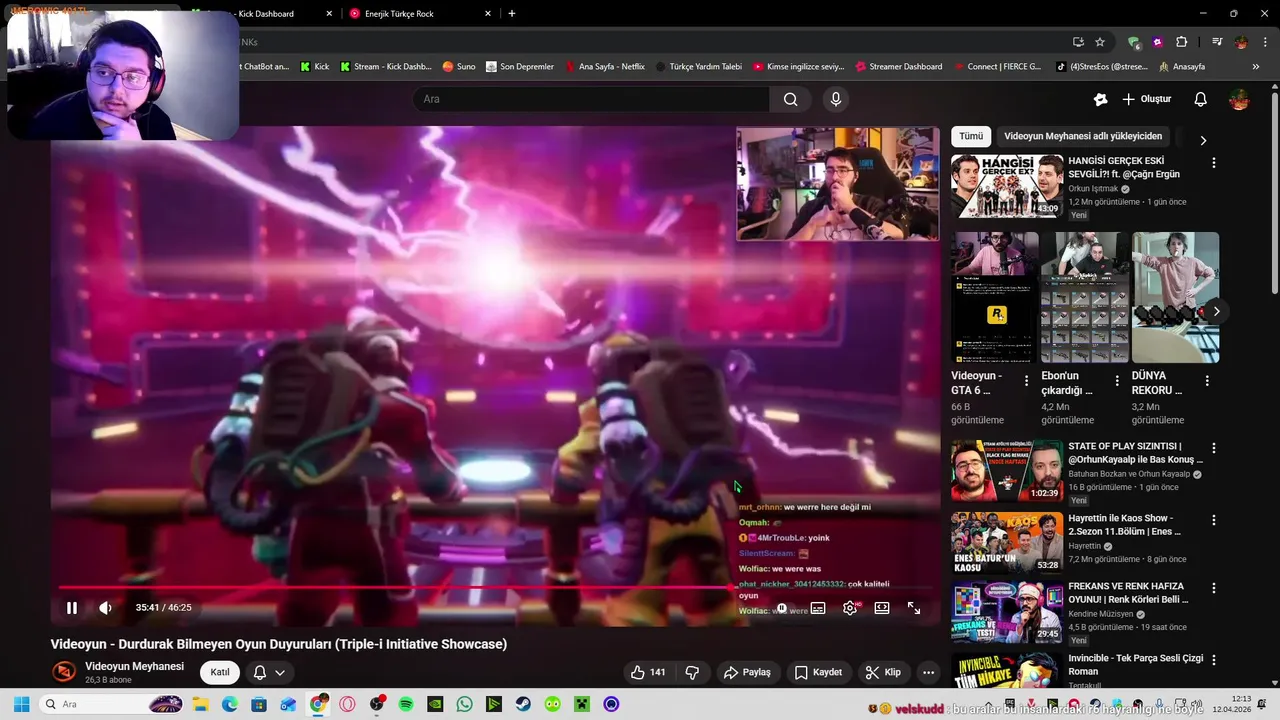Open OBS Studio from the taskbar

(x=377, y=704)
